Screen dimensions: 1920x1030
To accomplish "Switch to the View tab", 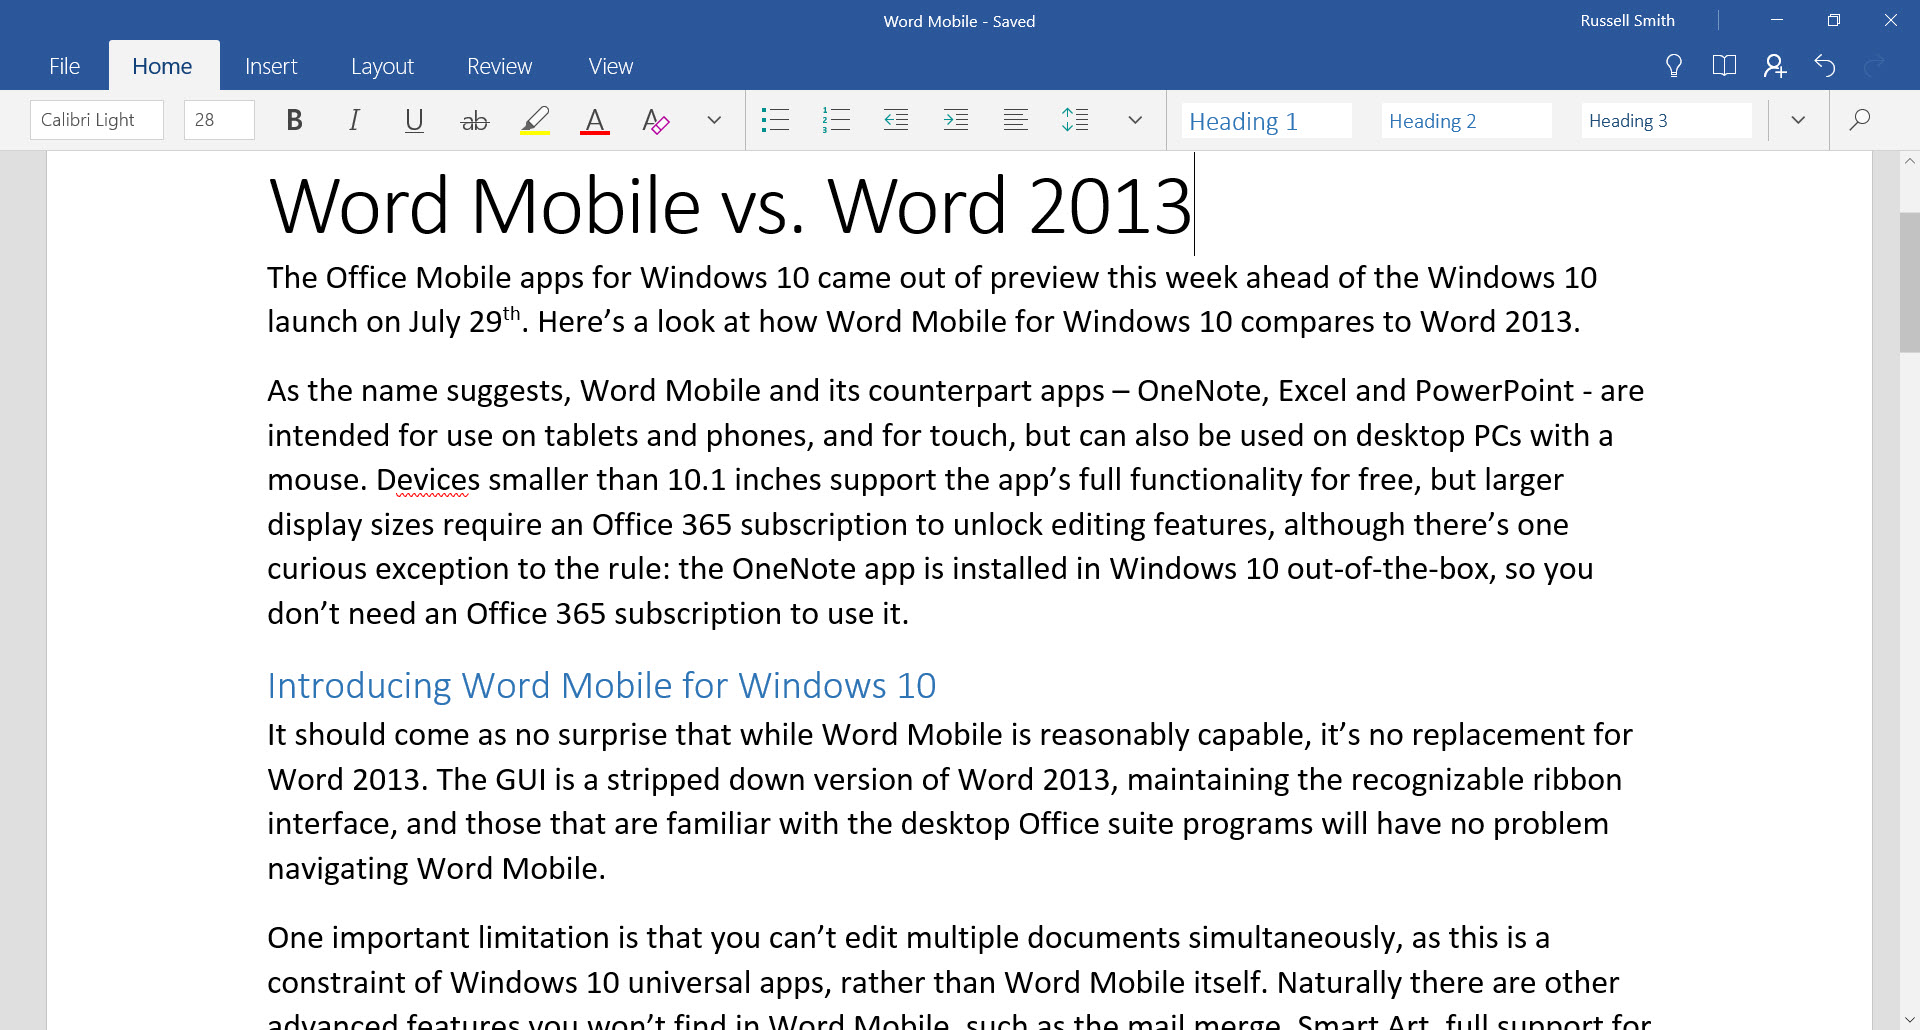I will coord(610,66).
